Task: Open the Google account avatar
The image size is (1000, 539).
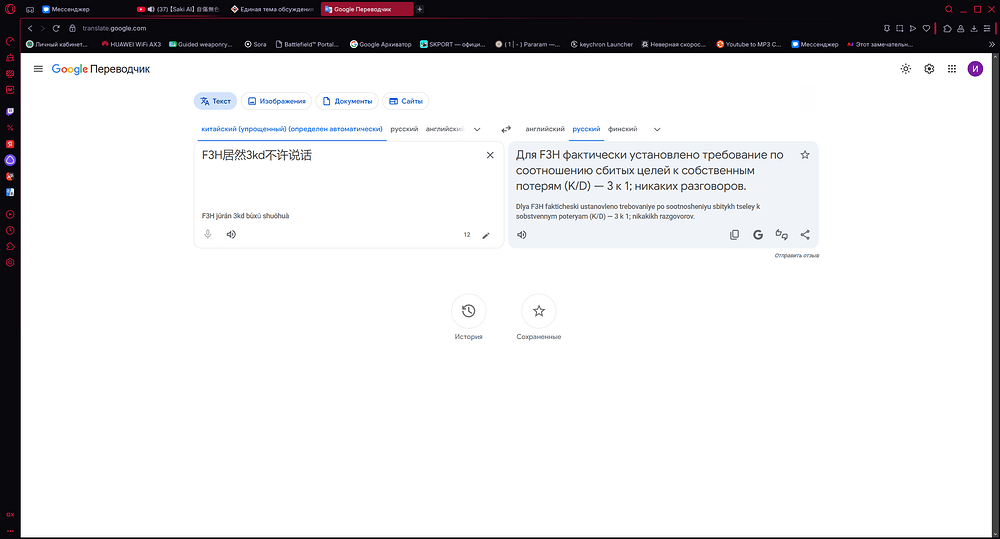Action: click(x=975, y=69)
